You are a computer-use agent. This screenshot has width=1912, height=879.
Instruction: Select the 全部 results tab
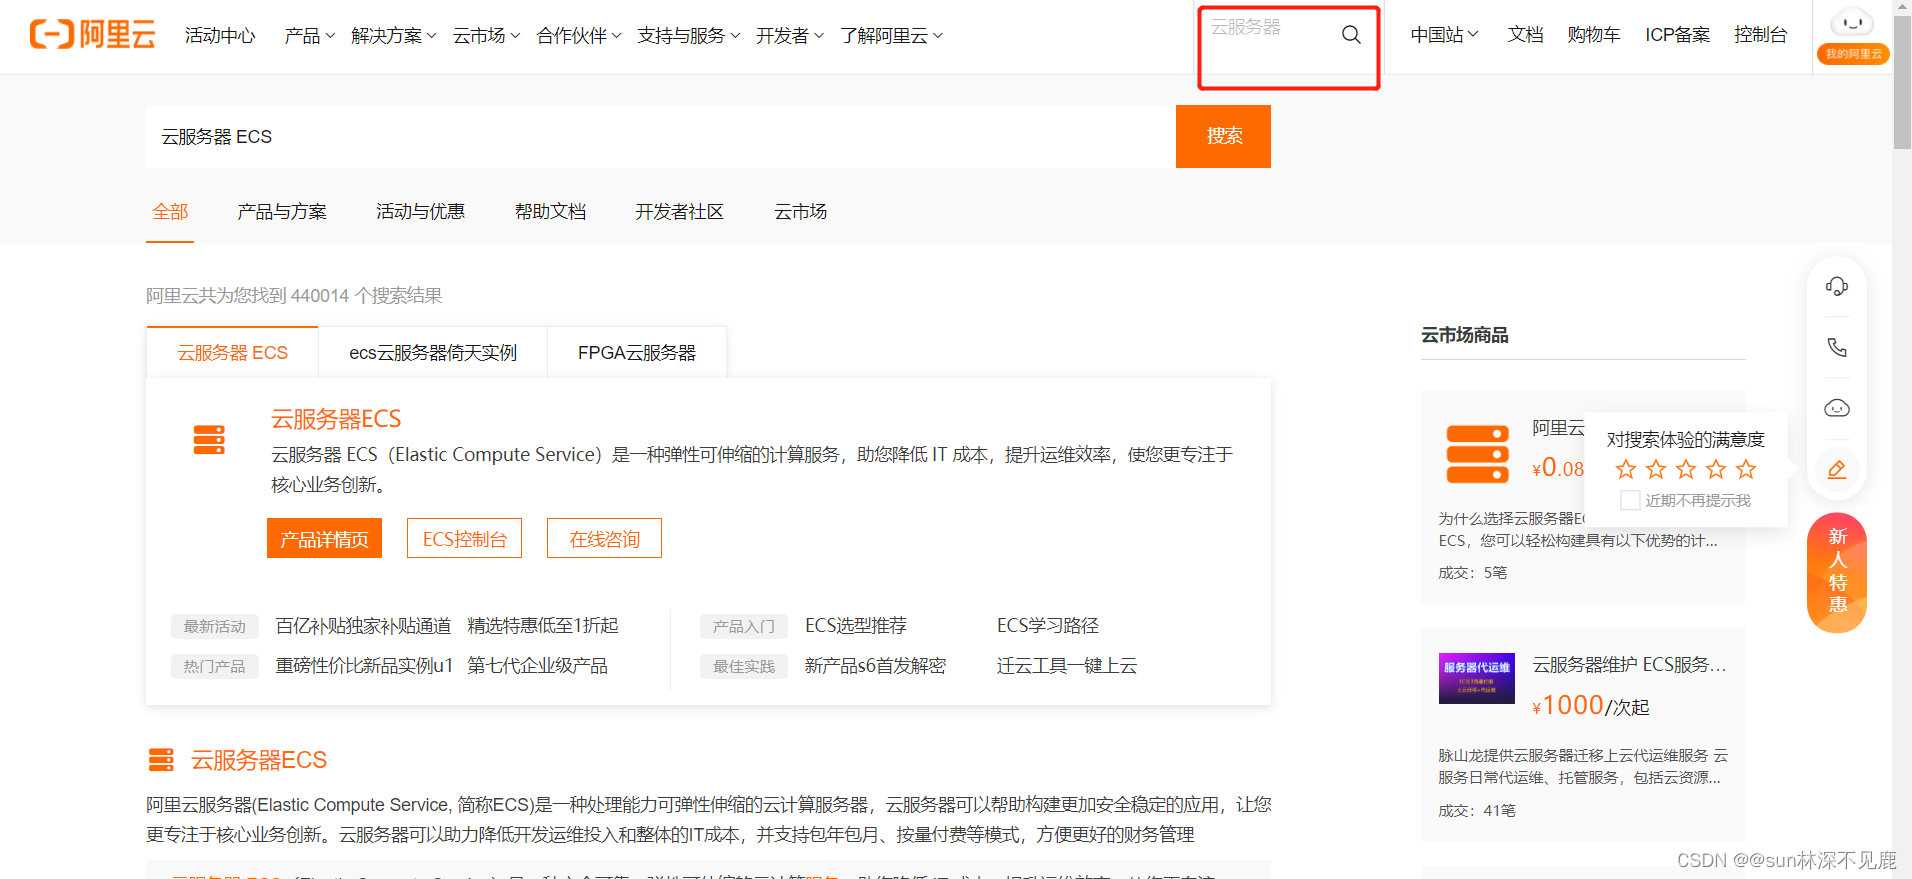[x=170, y=212]
